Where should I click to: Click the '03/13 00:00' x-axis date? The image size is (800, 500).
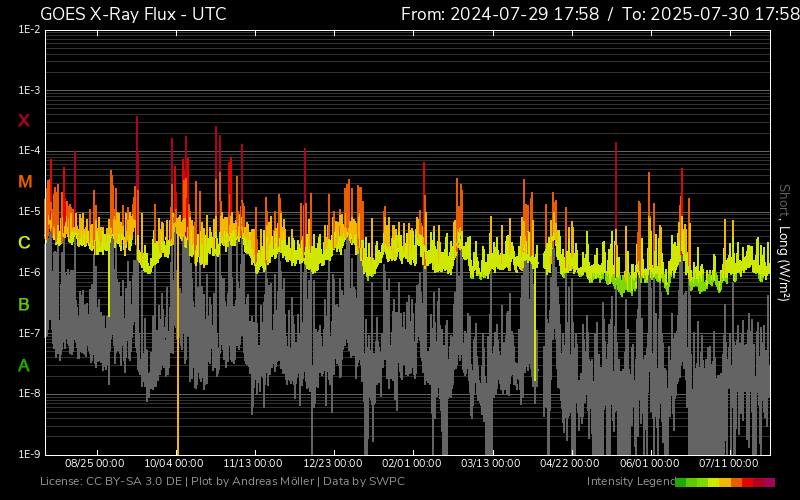(x=491, y=463)
